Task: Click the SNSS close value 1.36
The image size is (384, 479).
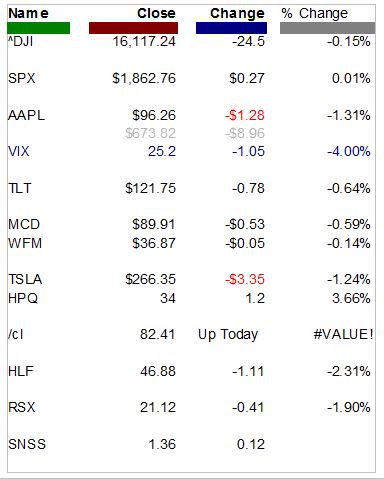Action: [x=162, y=444]
